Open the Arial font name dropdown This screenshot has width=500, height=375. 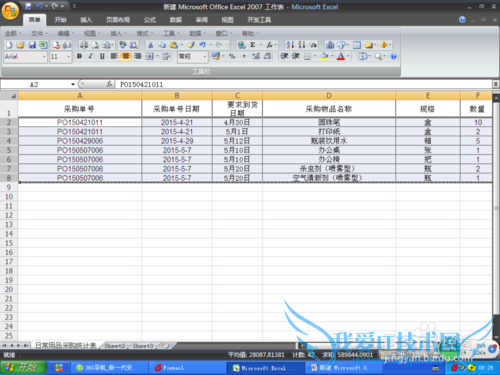tap(44, 57)
